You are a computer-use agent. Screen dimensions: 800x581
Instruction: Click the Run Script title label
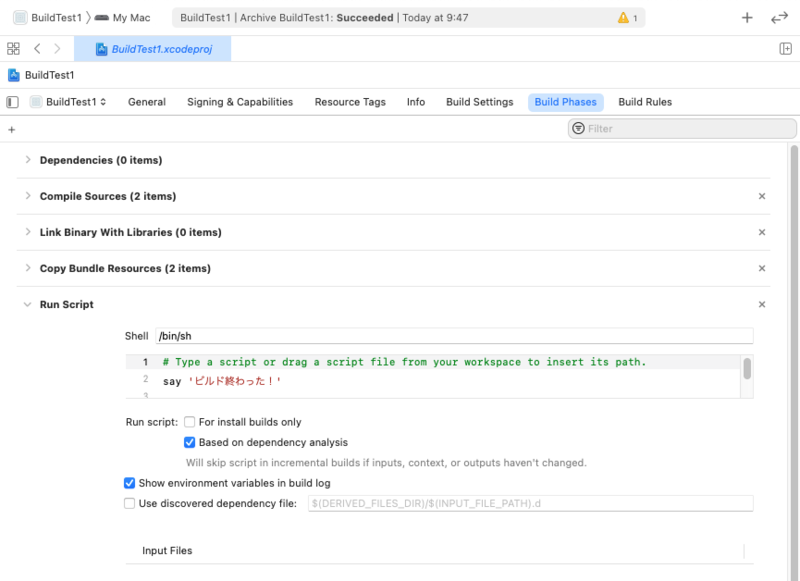(x=67, y=305)
